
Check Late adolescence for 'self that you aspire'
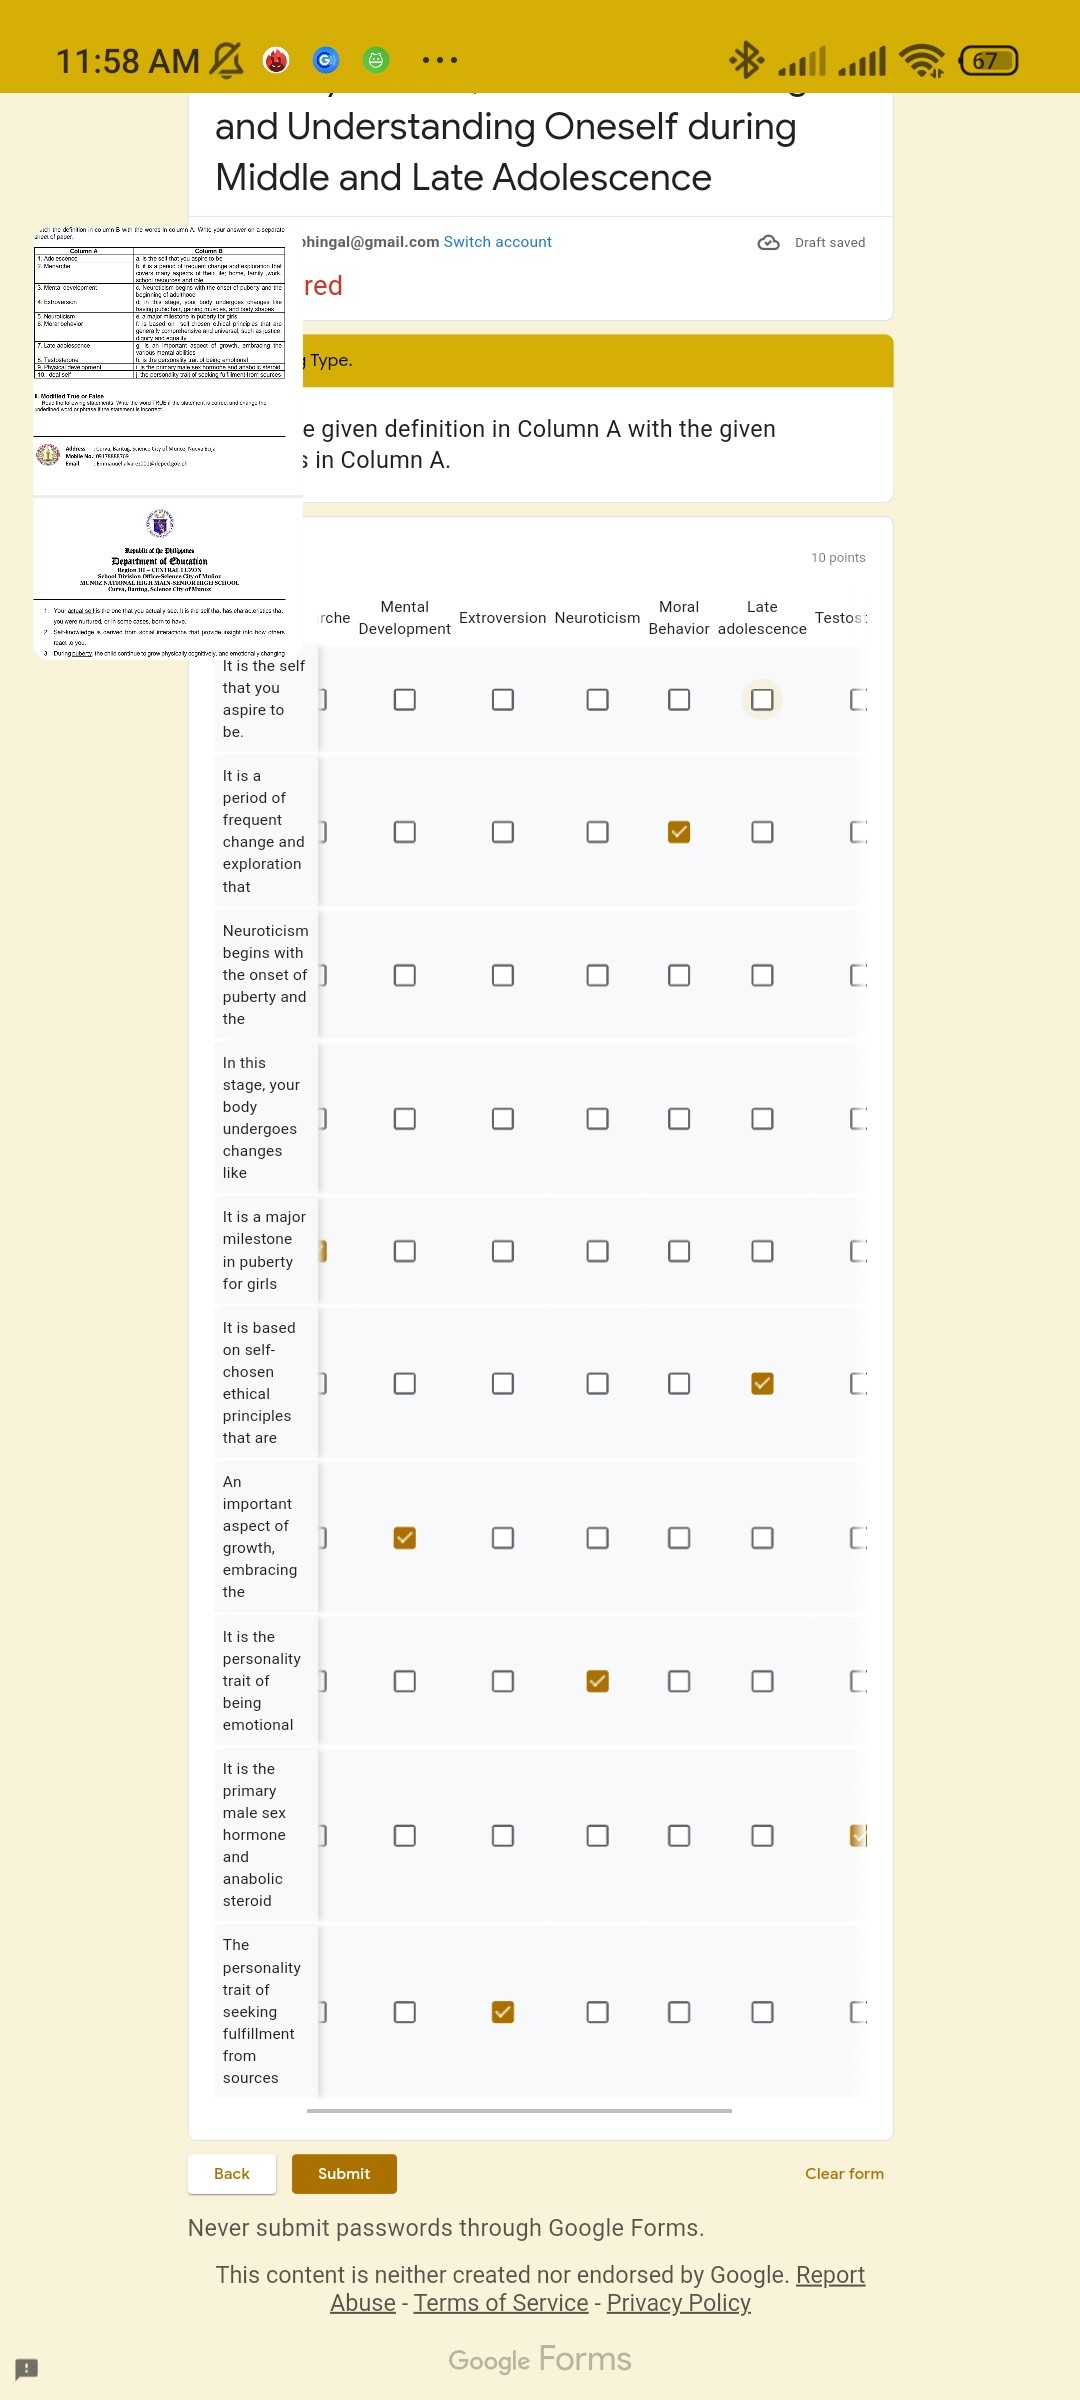coord(762,699)
